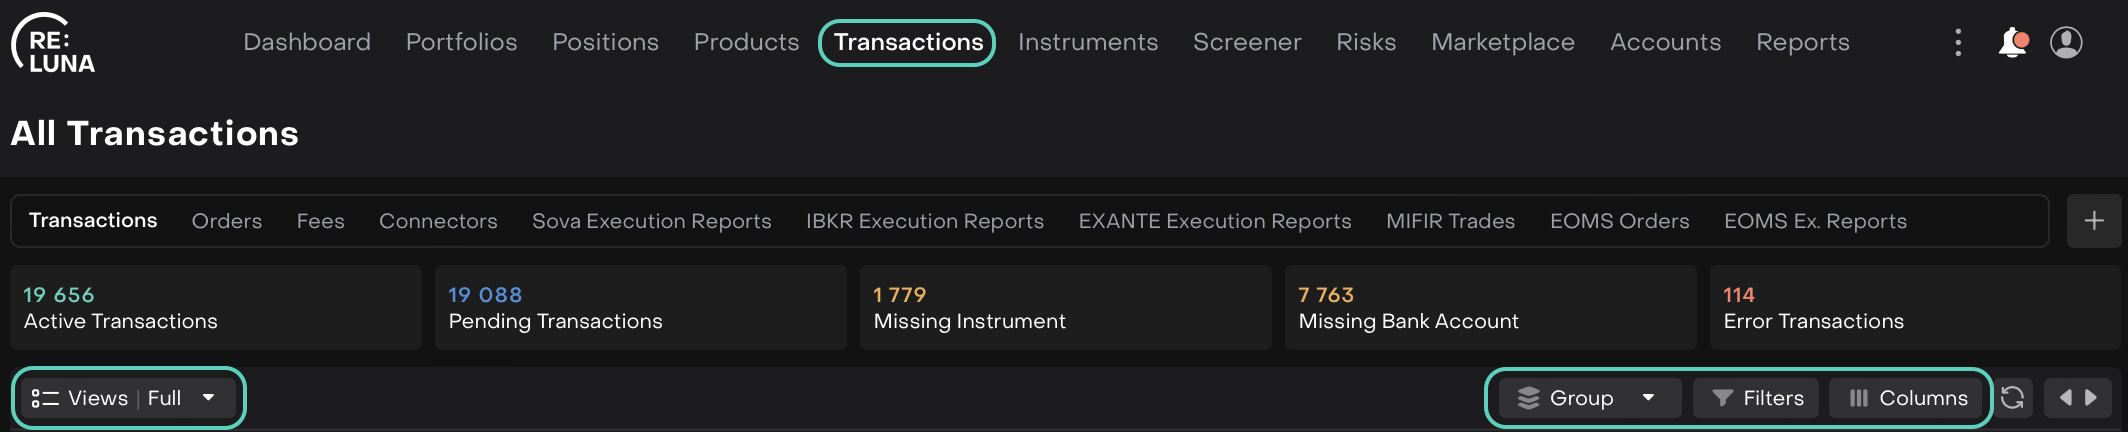2128x432 pixels.
Task: Click the left arrow scroll icon
Action: (x=2065, y=398)
